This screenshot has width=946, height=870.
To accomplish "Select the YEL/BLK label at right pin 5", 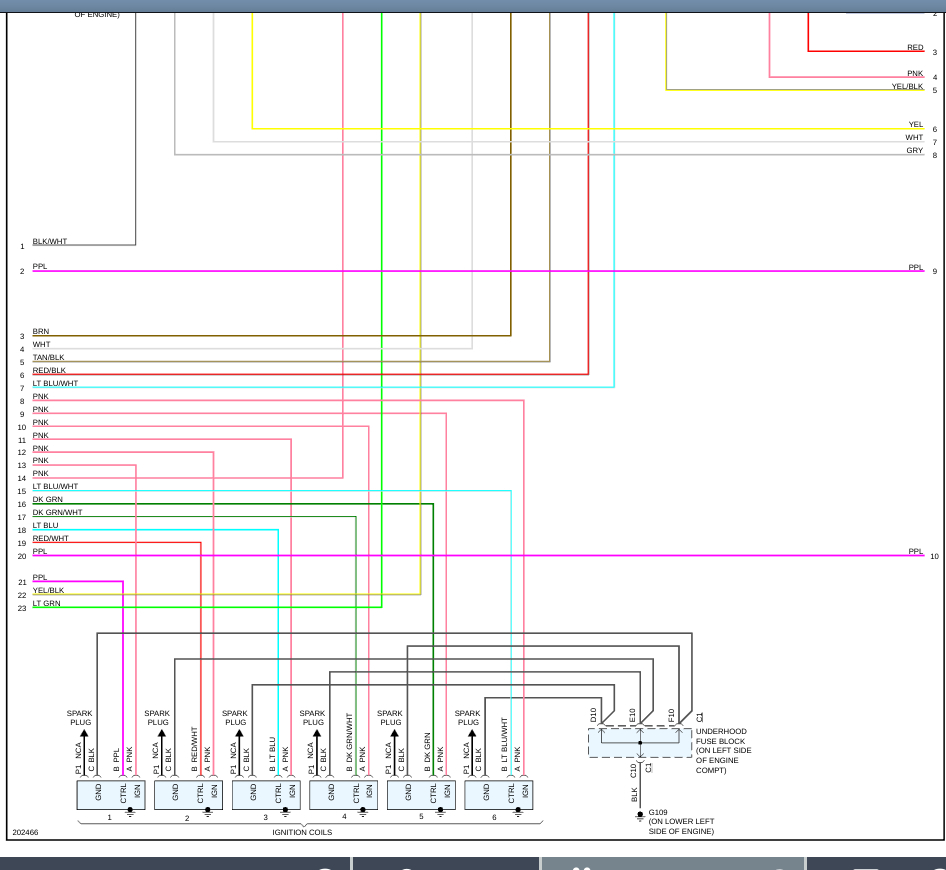I will [x=907, y=86].
